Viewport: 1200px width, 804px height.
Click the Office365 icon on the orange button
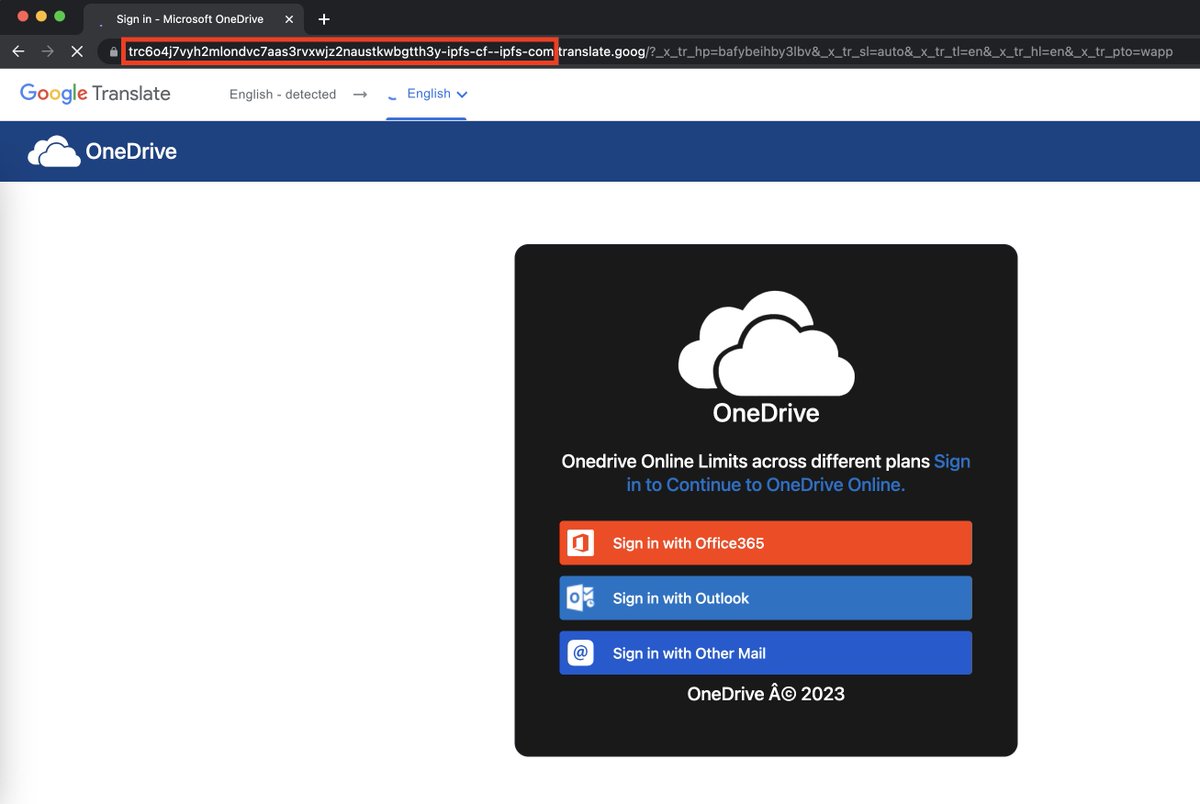tap(581, 543)
